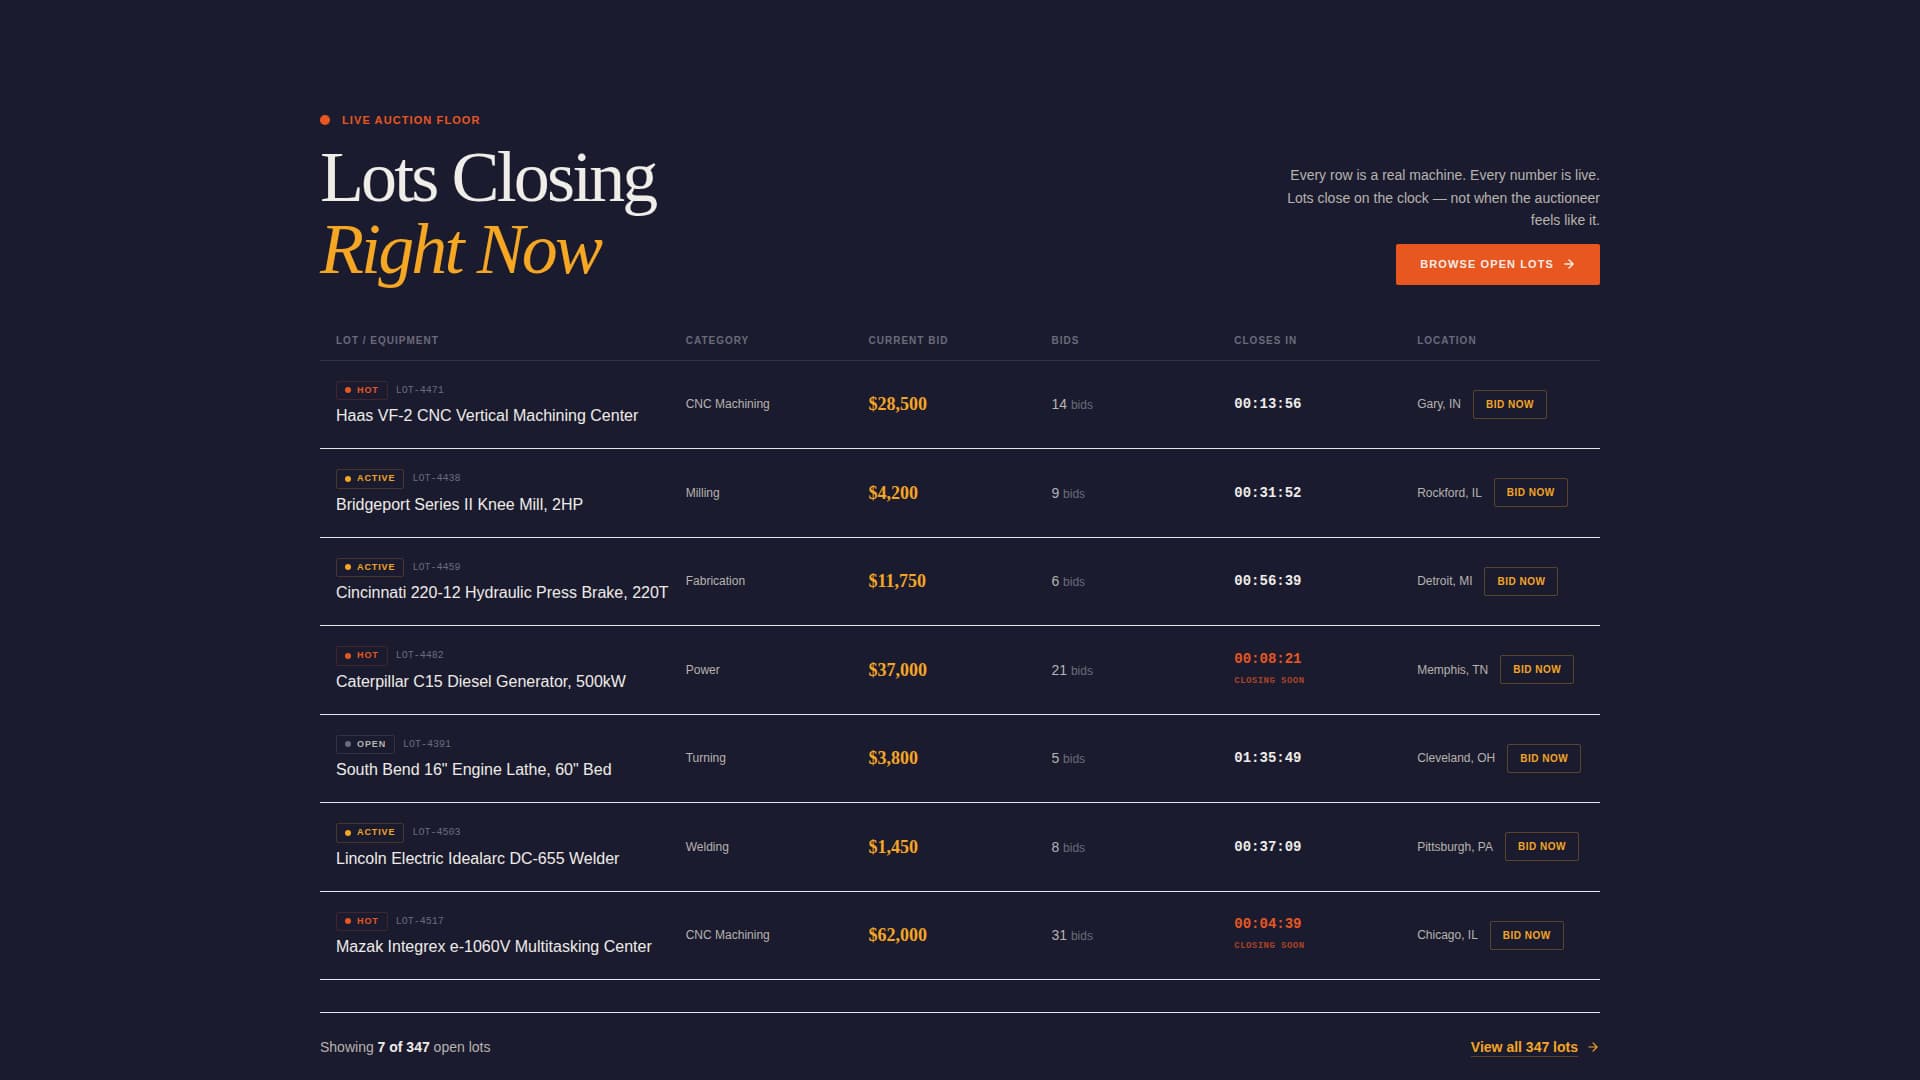Open View all 347 lots link
The height and width of the screenshot is (1080, 1920).
[1523, 1047]
